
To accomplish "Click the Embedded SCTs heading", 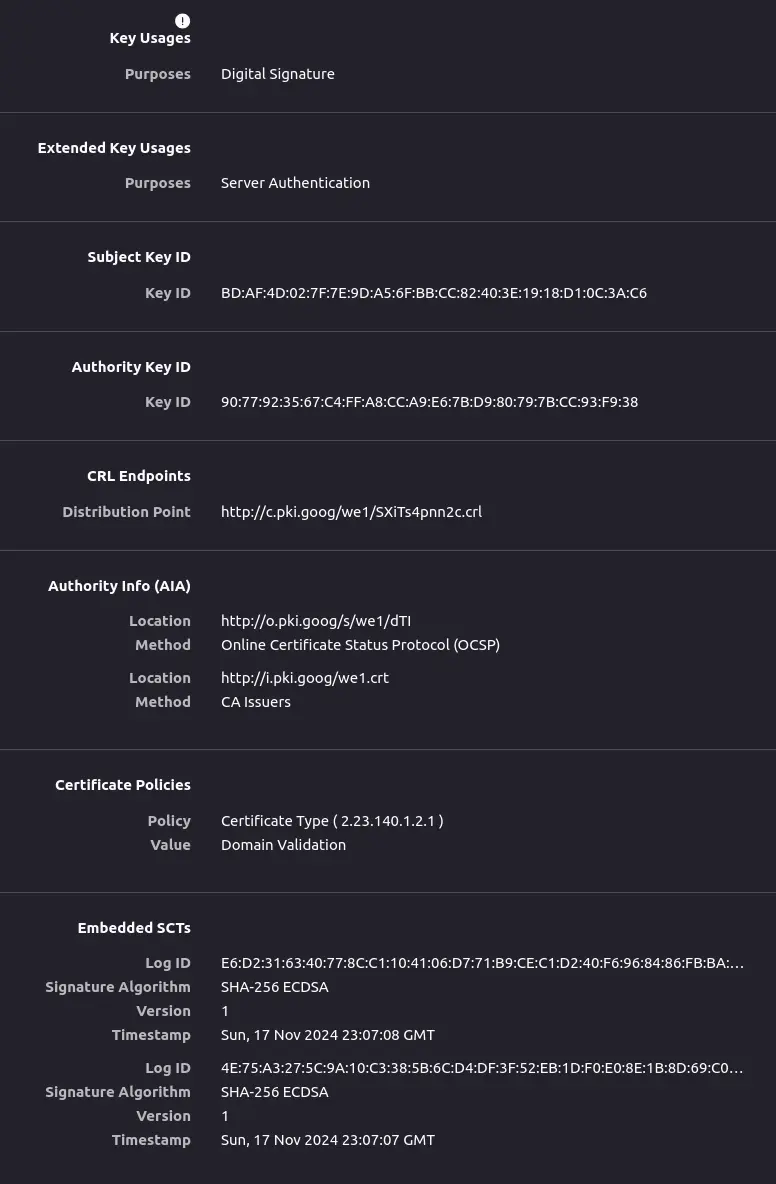I will pyautogui.click(x=134, y=928).
